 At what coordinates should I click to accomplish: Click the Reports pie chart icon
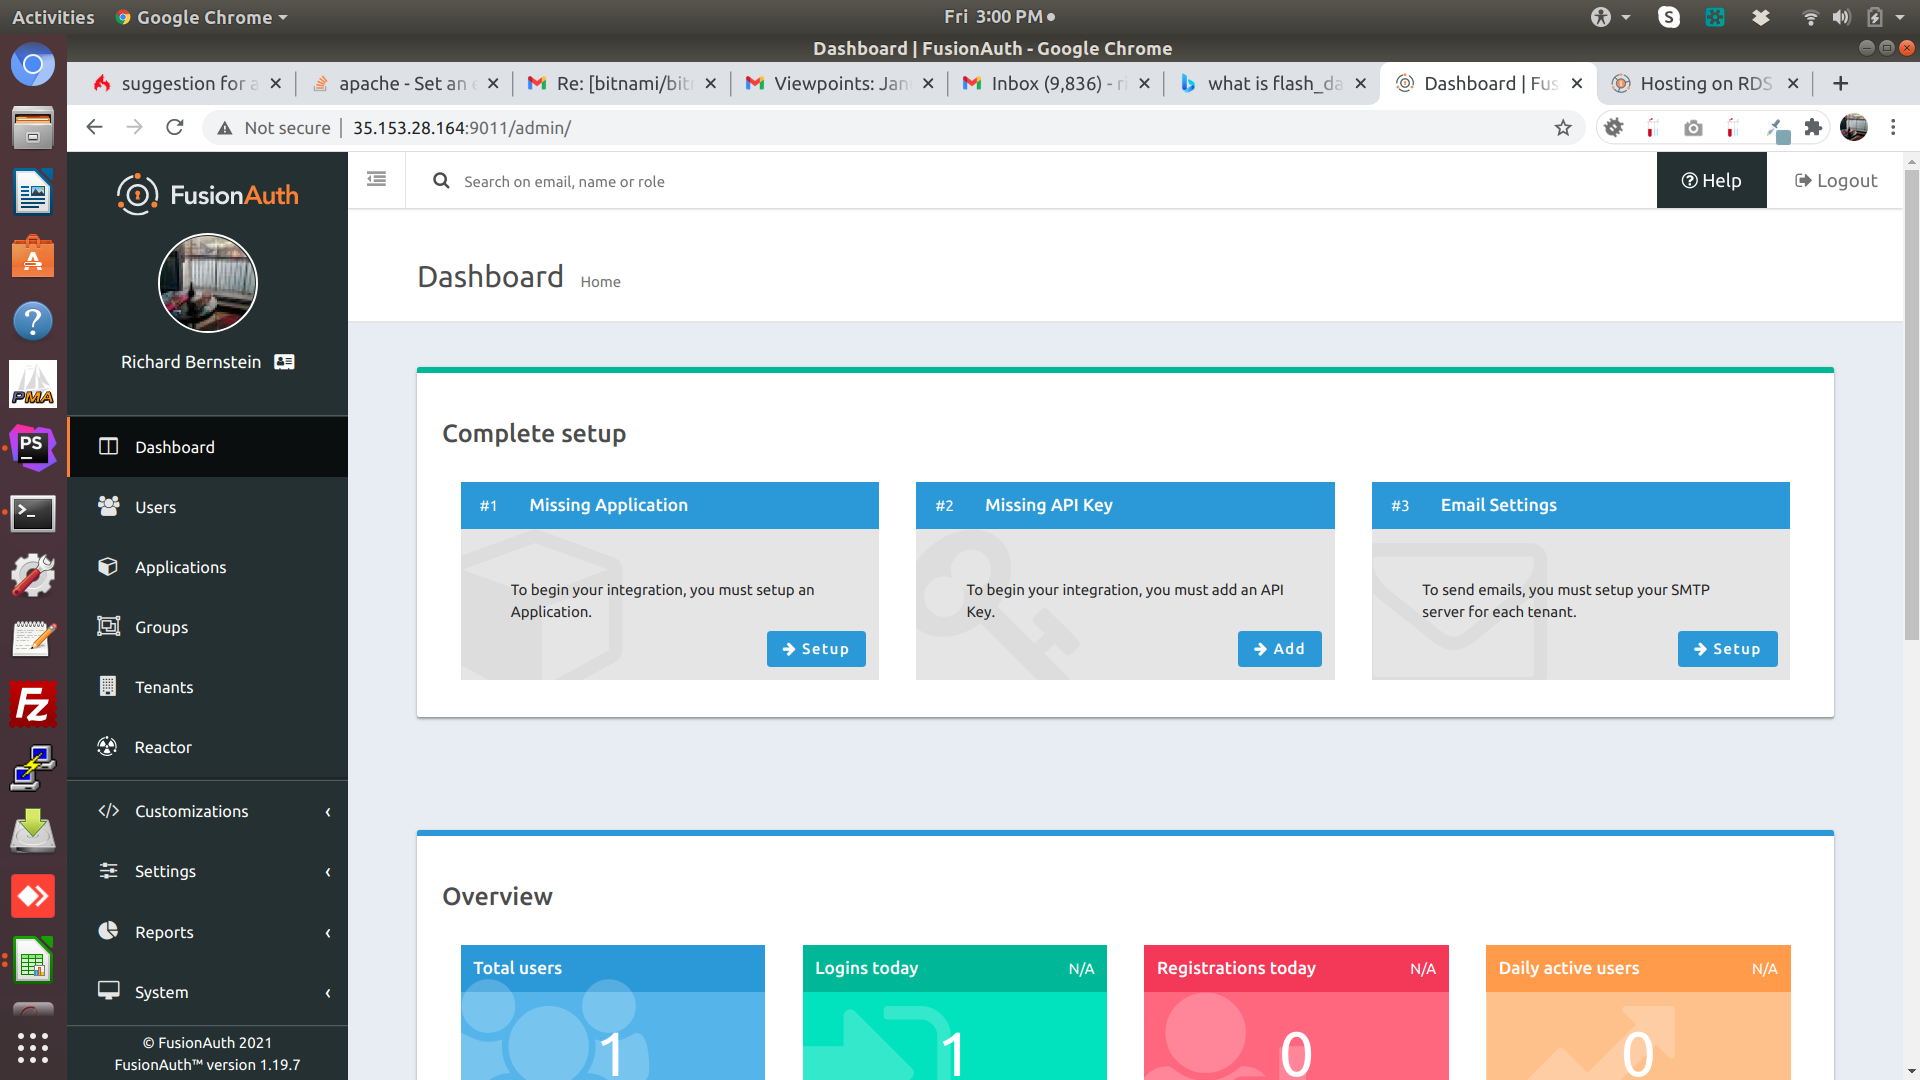[x=109, y=931]
